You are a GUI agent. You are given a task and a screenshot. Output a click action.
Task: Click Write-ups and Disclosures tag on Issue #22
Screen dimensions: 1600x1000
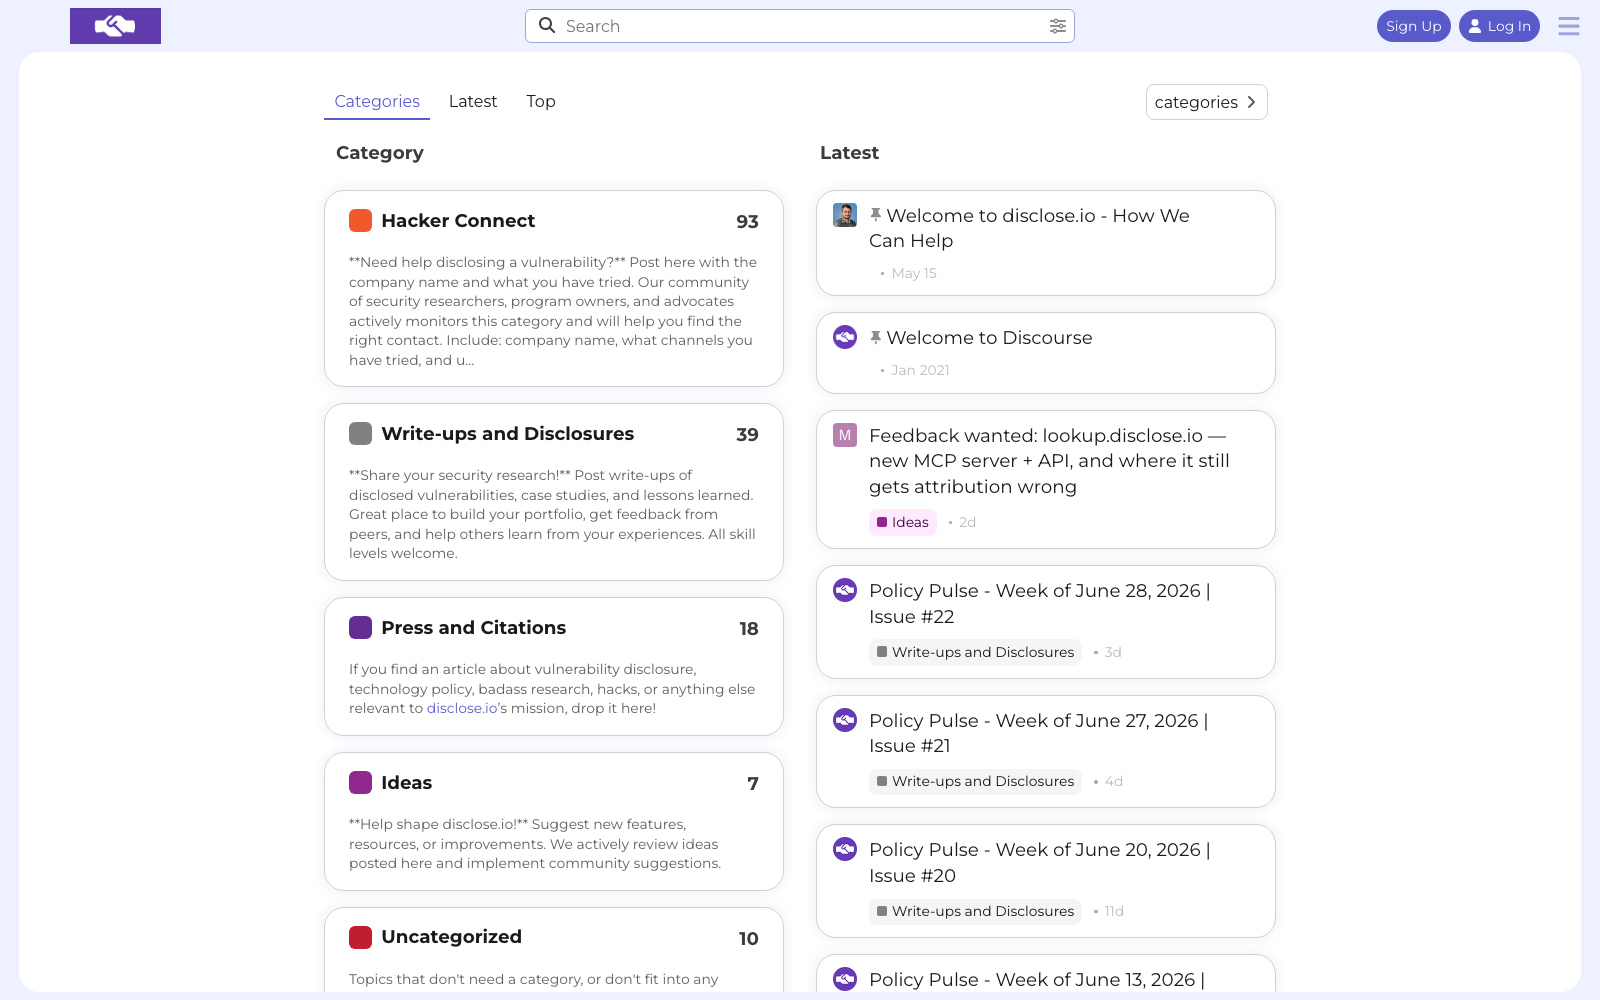tap(975, 652)
